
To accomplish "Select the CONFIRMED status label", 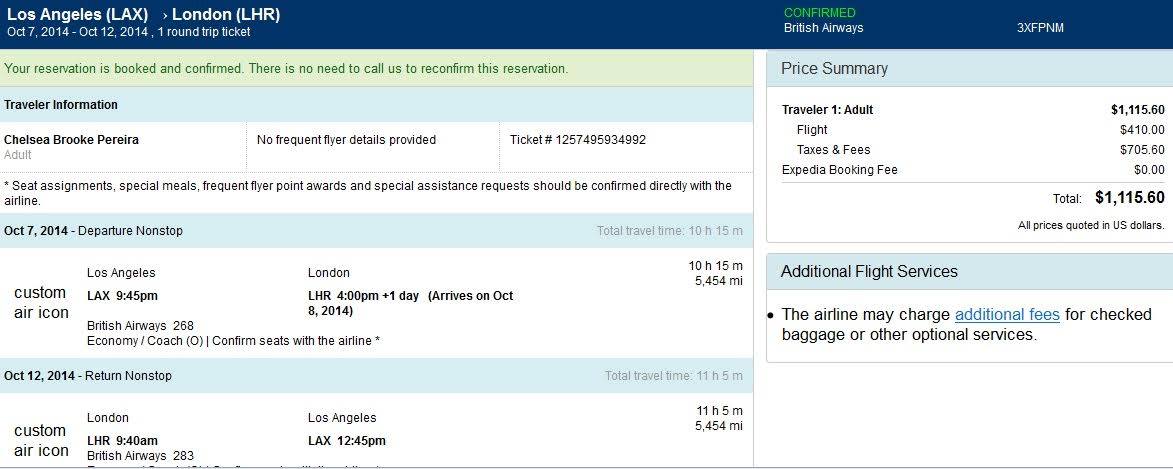I will click(x=819, y=13).
